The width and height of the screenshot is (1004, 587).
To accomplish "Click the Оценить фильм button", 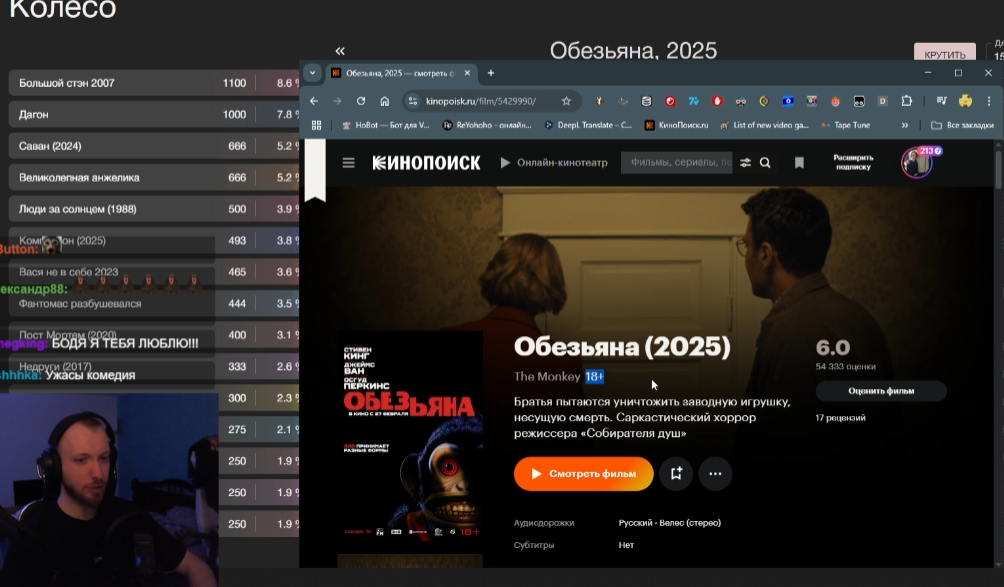I will pyautogui.click(x=881, y=390).
